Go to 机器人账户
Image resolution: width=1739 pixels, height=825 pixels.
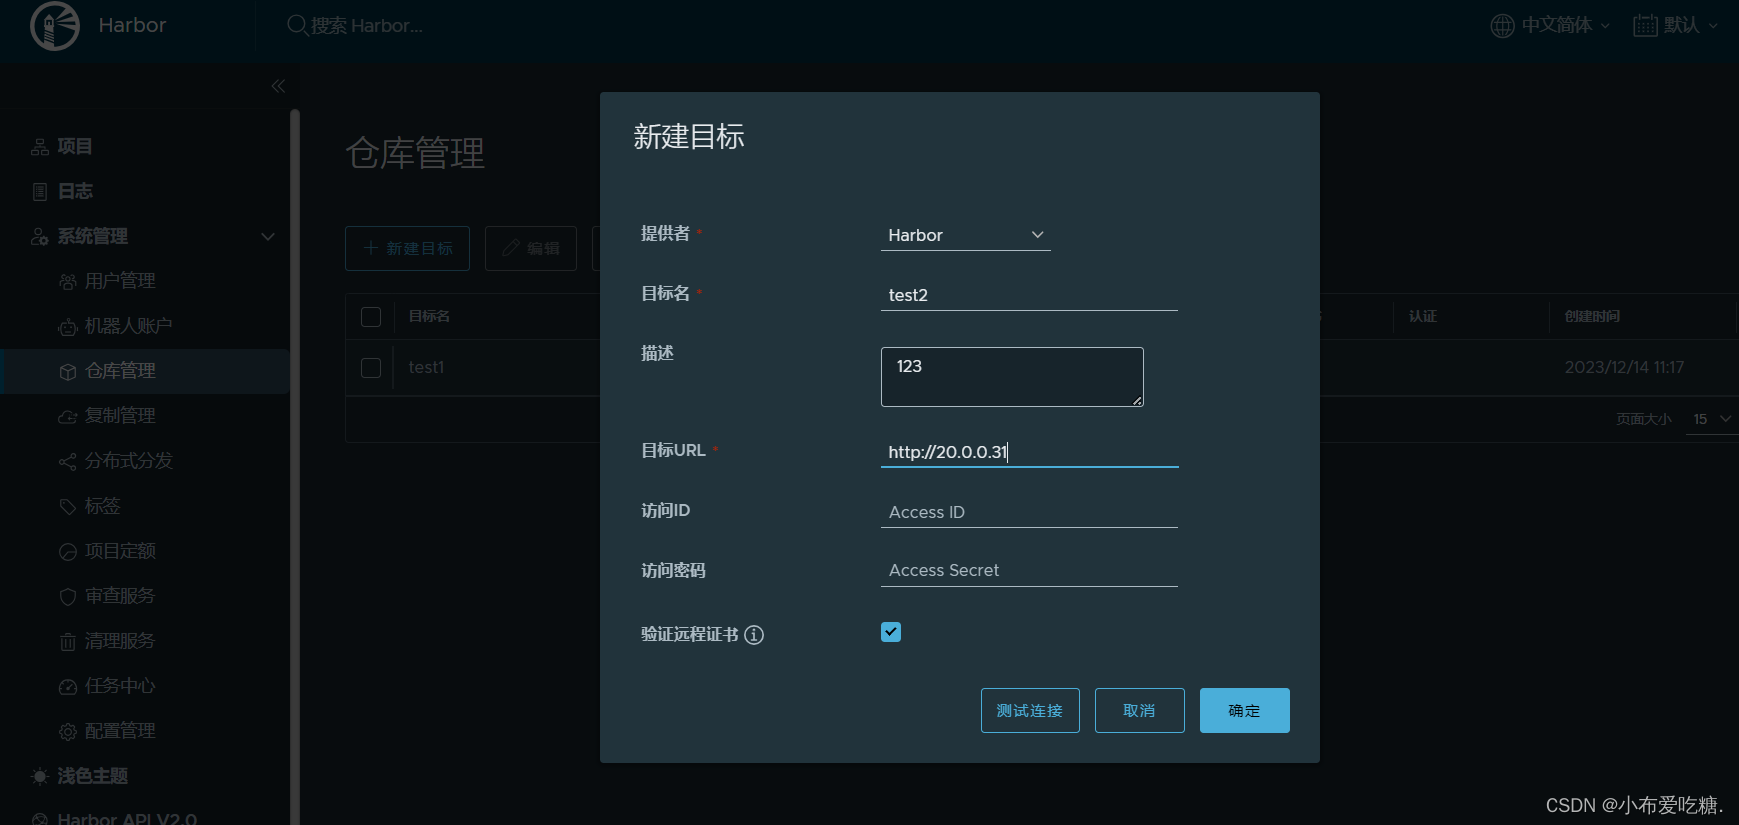129,326
